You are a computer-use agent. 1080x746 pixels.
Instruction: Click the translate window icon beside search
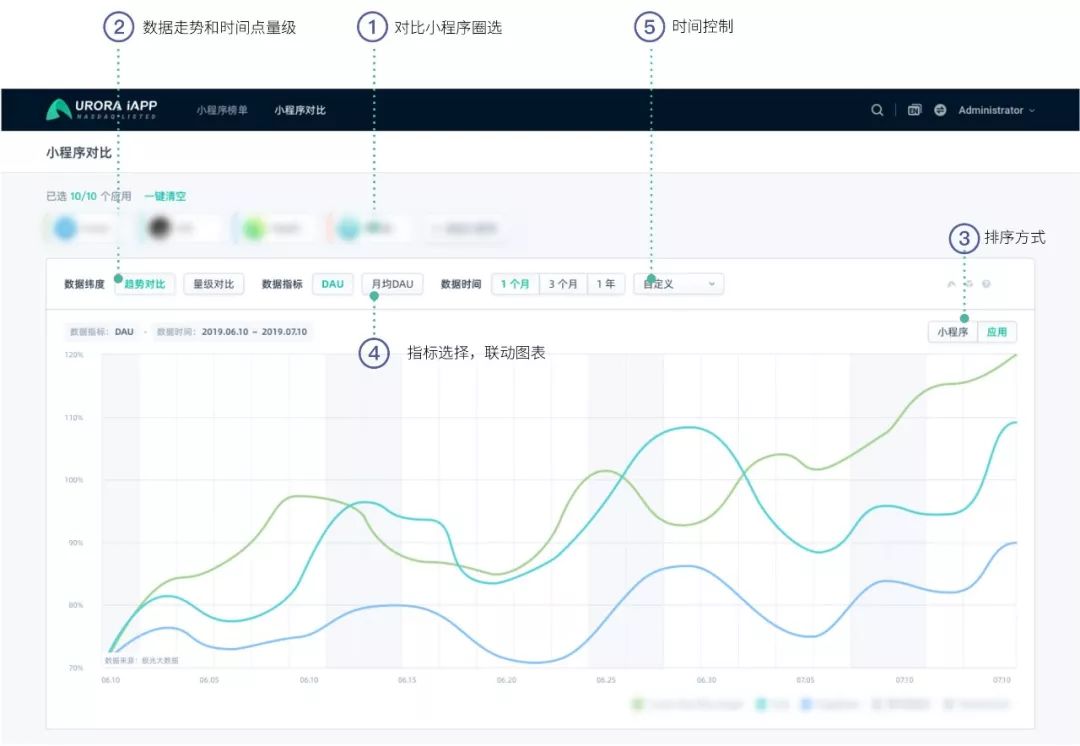tap(914, 110)
